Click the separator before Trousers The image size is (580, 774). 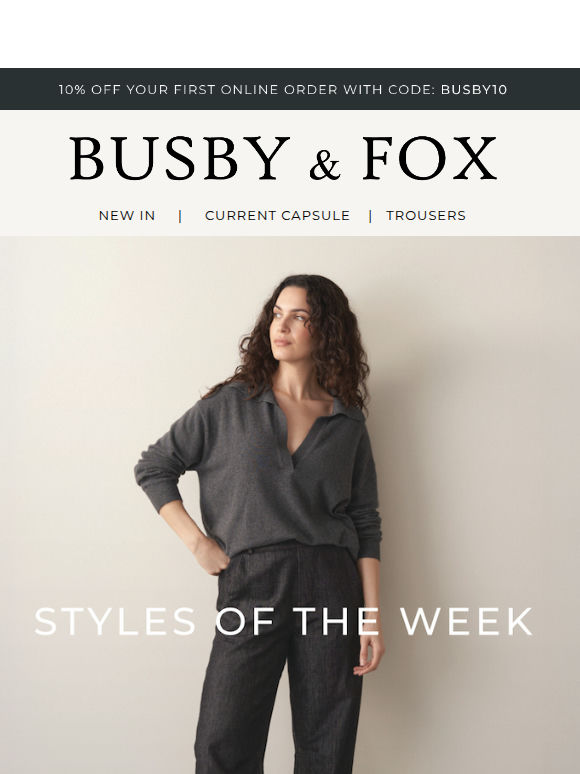click(370, 216)
